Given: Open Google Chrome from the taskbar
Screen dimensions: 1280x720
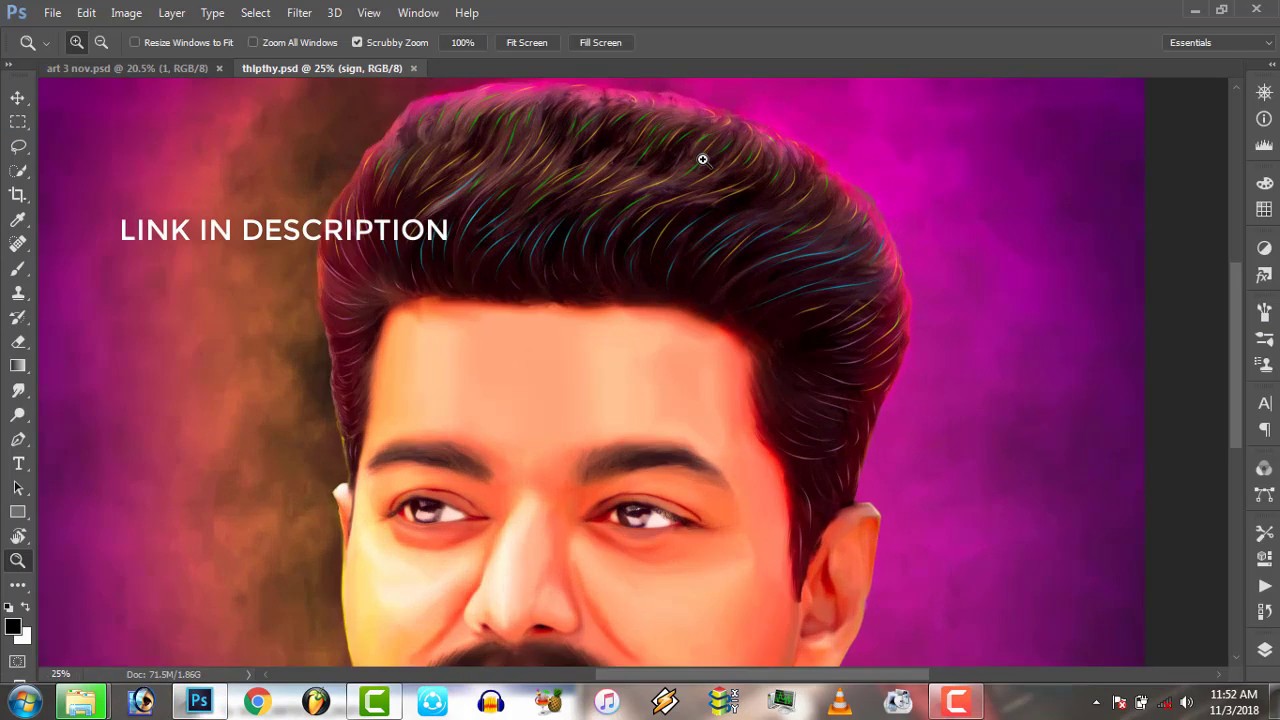Looking at the screenshot, I should click(x=257, y=702).
